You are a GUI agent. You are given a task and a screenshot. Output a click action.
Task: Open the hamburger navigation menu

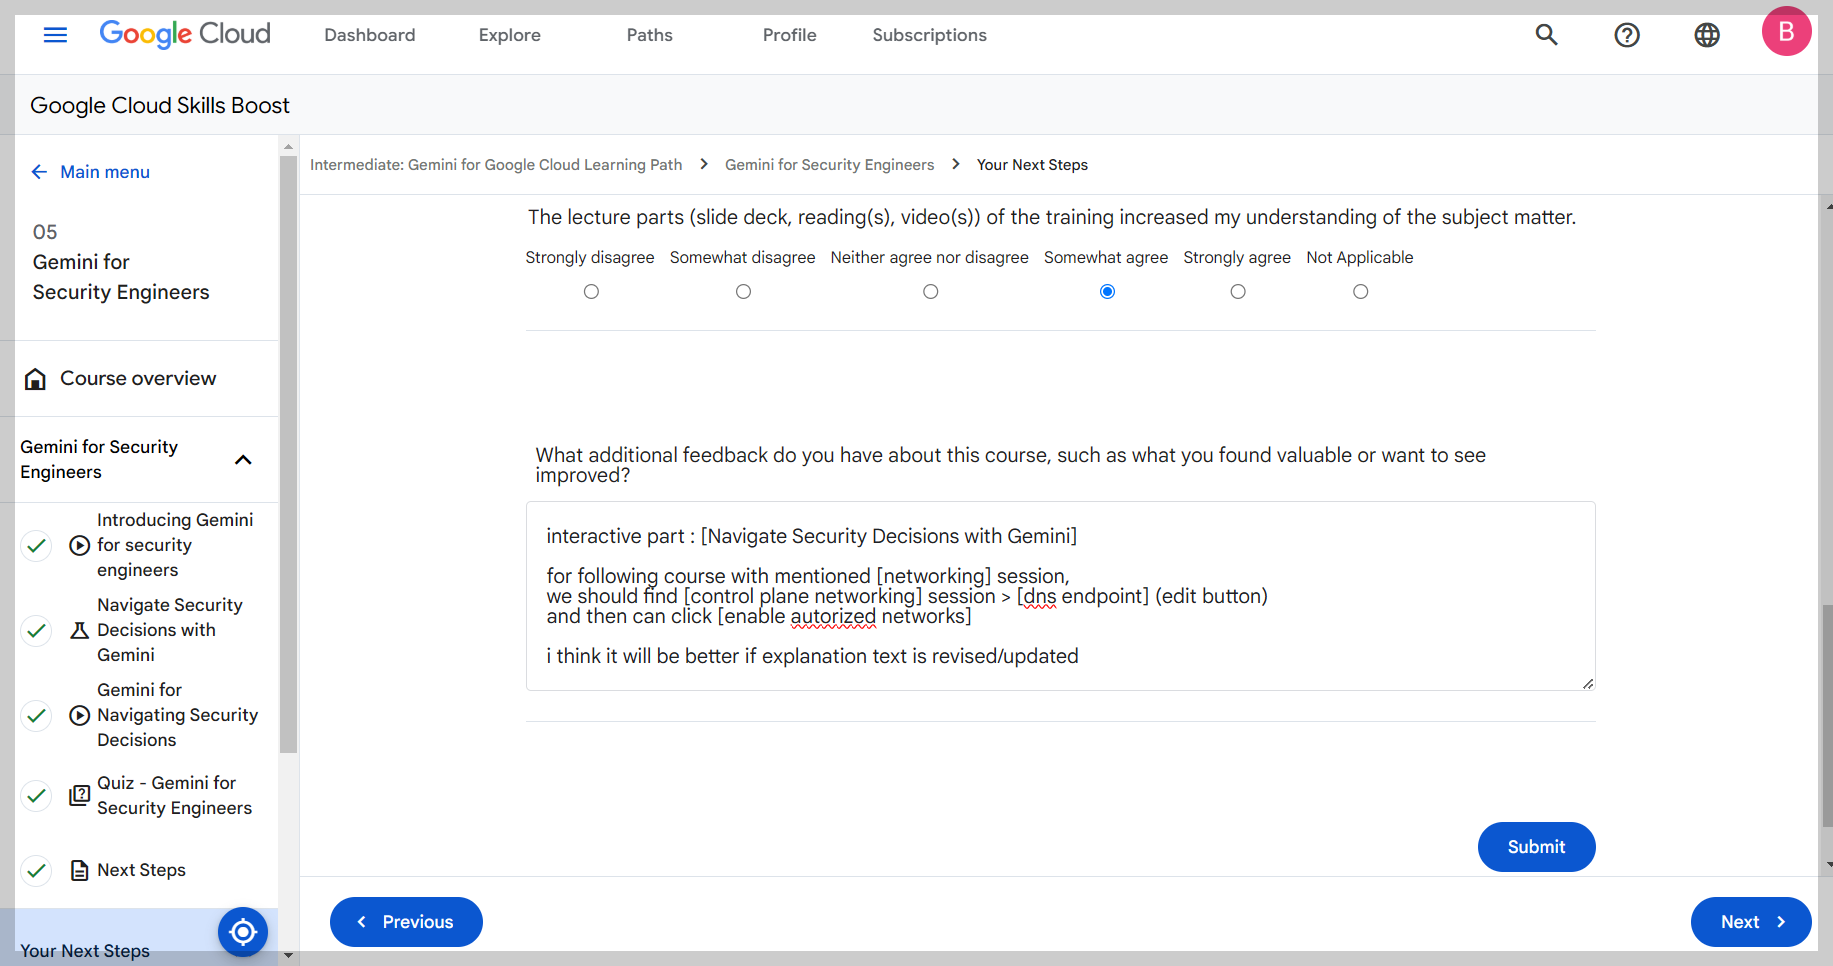tap(56, 35)
